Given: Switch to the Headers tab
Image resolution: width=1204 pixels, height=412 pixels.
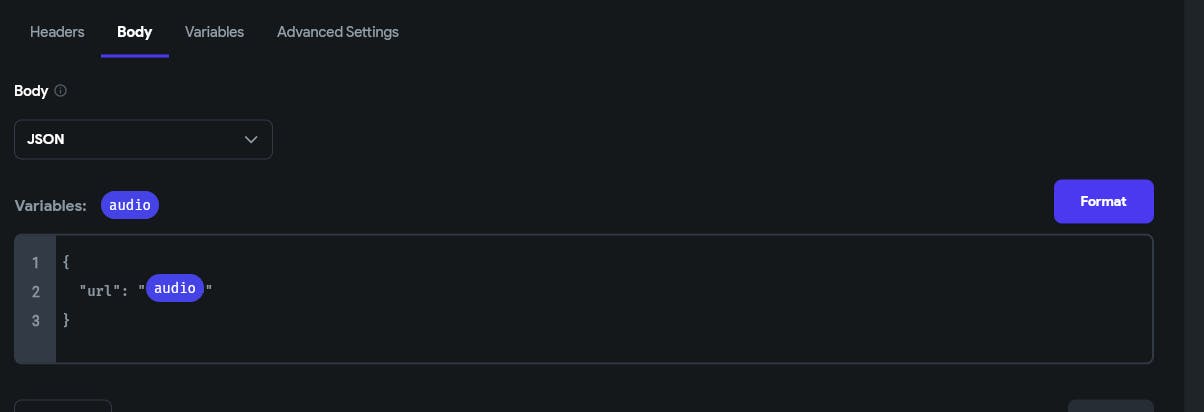Looking at the screenshot, I should coord(57,32).
